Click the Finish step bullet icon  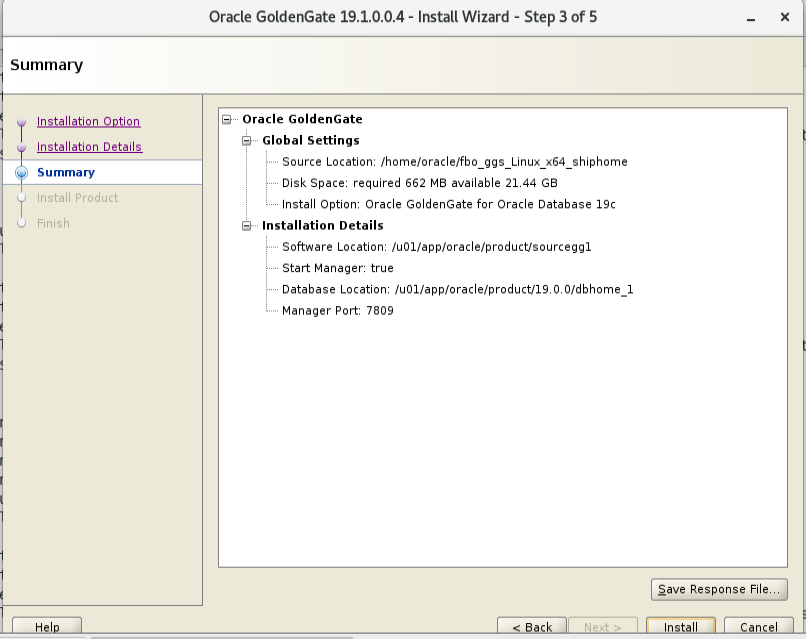(22, 223)
